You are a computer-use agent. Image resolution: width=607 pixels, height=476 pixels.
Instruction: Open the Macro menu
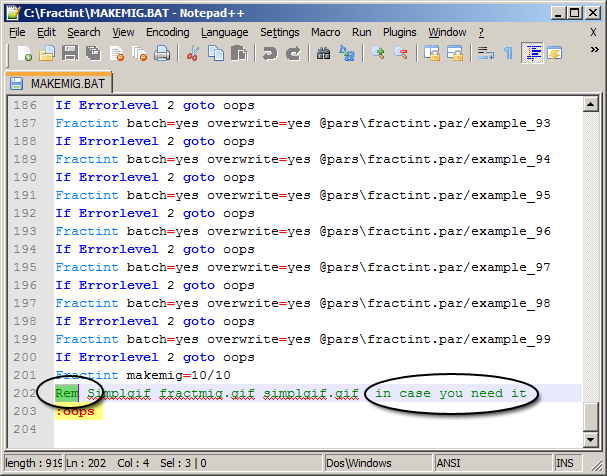pos(326,33)
